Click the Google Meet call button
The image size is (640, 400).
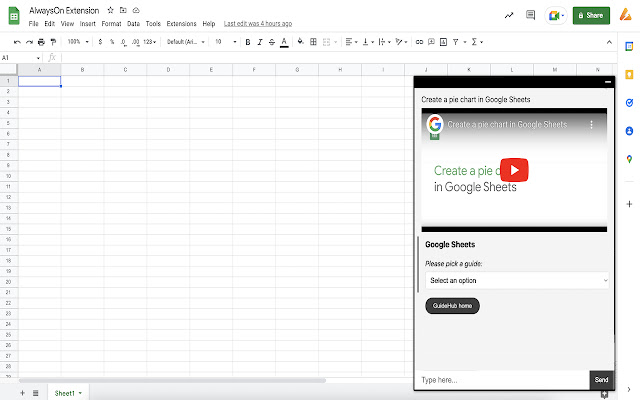556,16
